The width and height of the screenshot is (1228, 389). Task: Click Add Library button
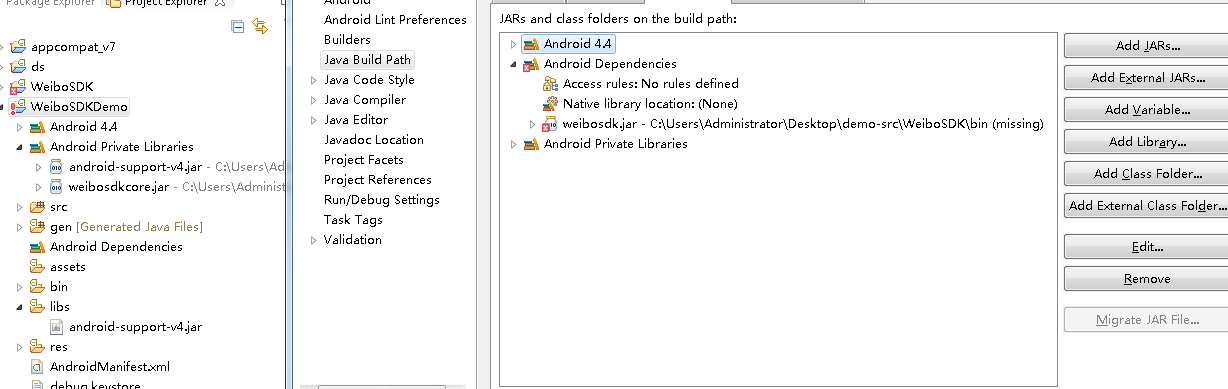[1147, 142]
